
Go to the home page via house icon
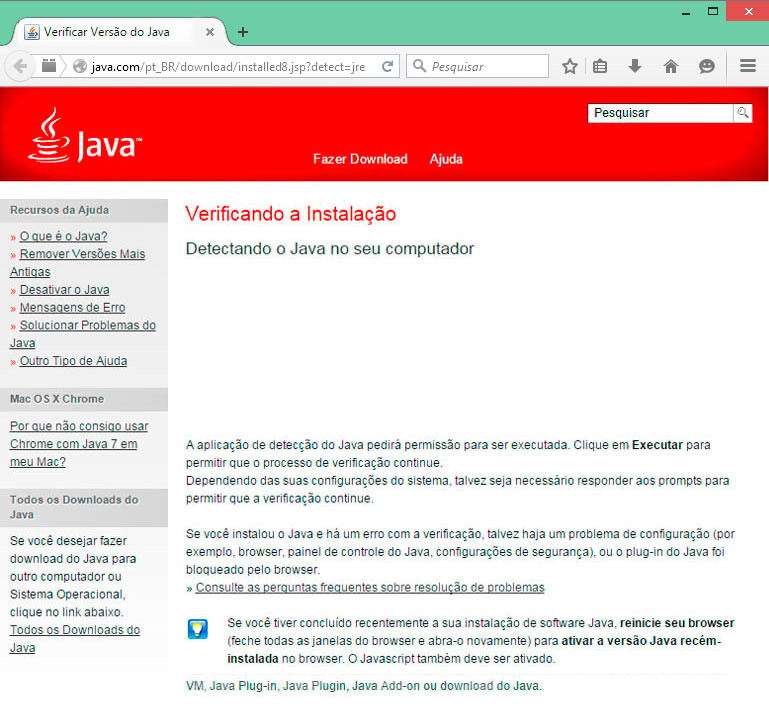(671, 66)
